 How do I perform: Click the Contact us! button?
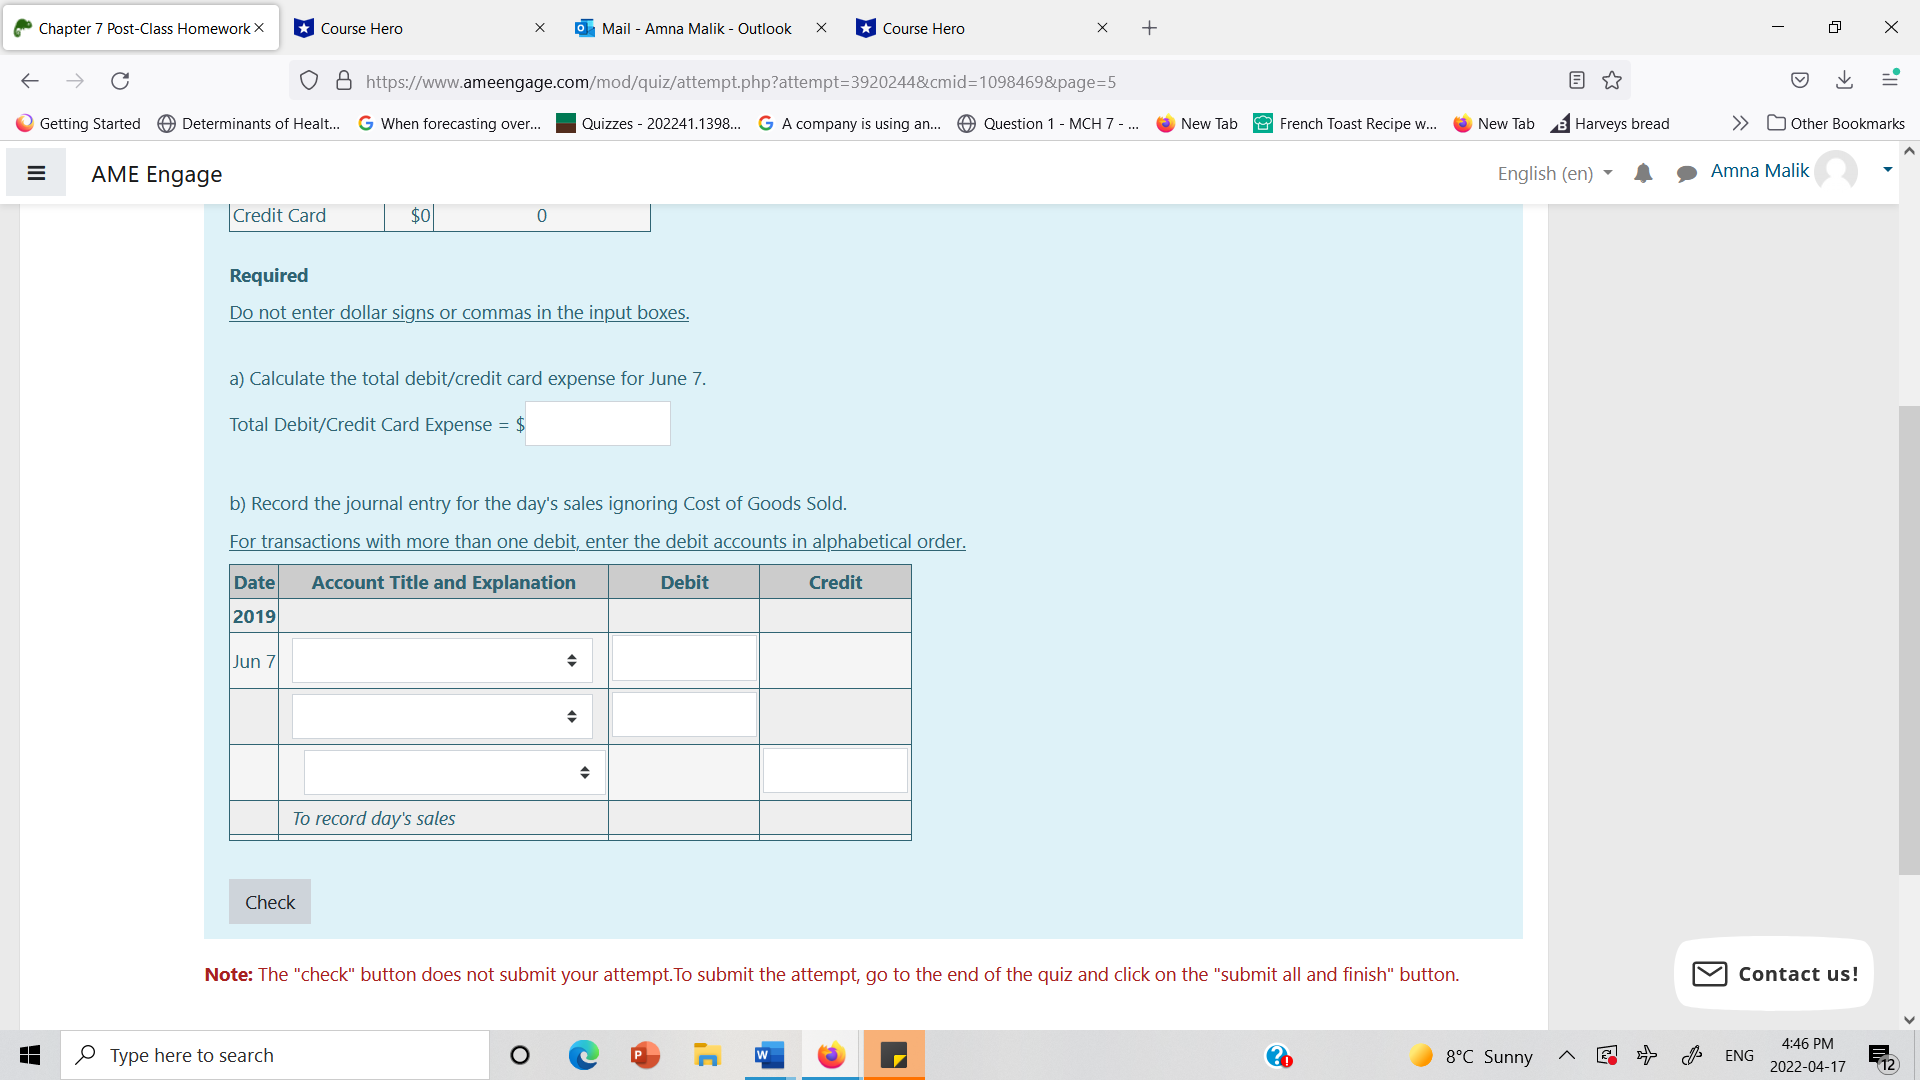(x=1774, y=974)
